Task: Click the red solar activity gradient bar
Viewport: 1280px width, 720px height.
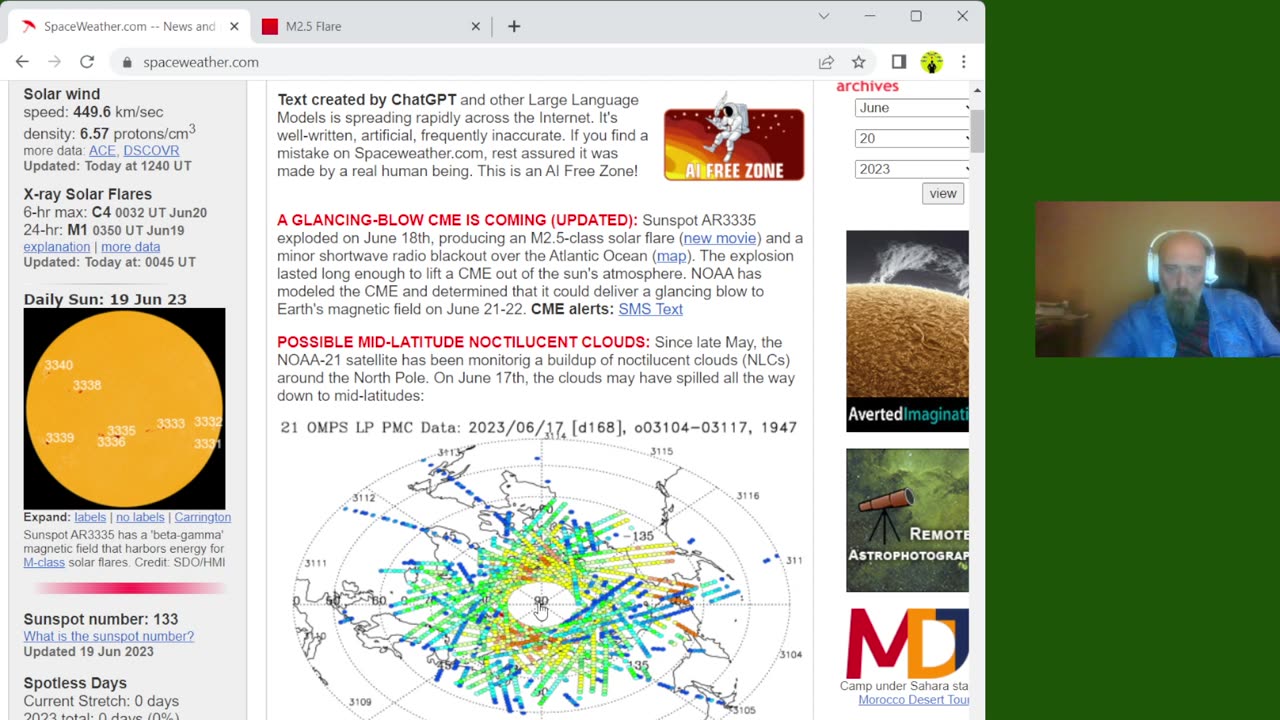Action: (x=128, y=589)
